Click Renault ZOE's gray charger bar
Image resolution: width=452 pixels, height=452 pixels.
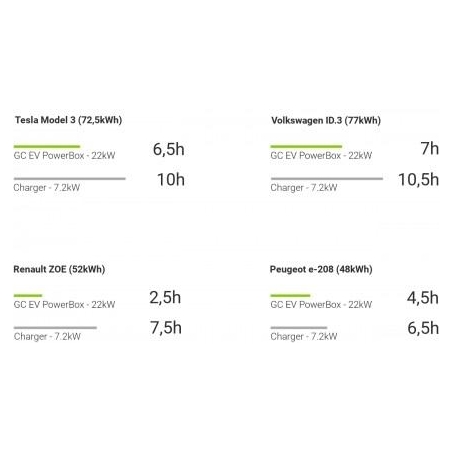(x=55, y=328)
